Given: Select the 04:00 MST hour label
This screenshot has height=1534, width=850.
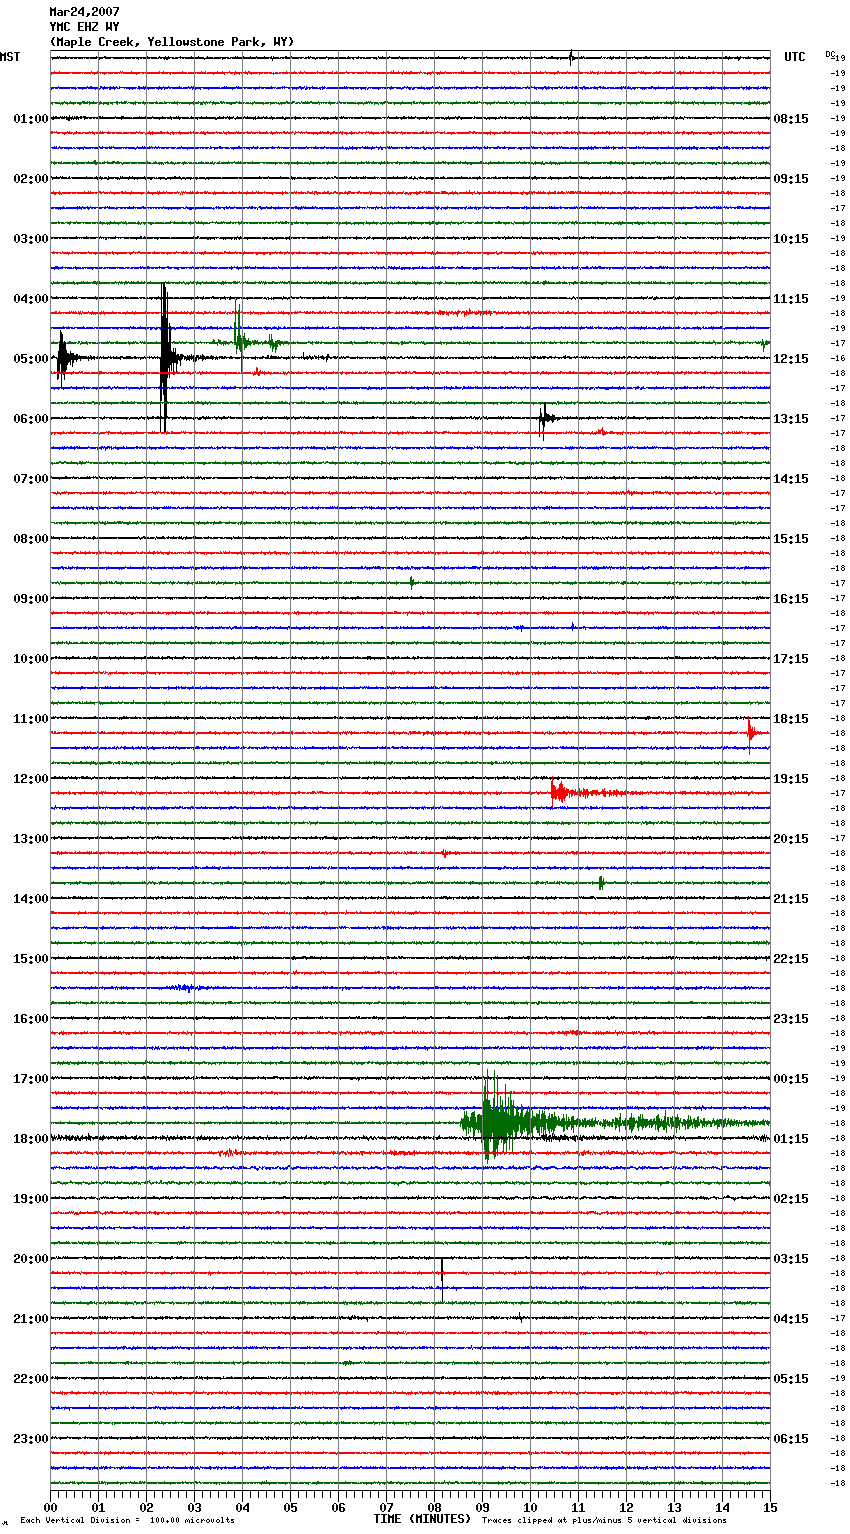Looking at the screenshot, I should coord(30,299).
